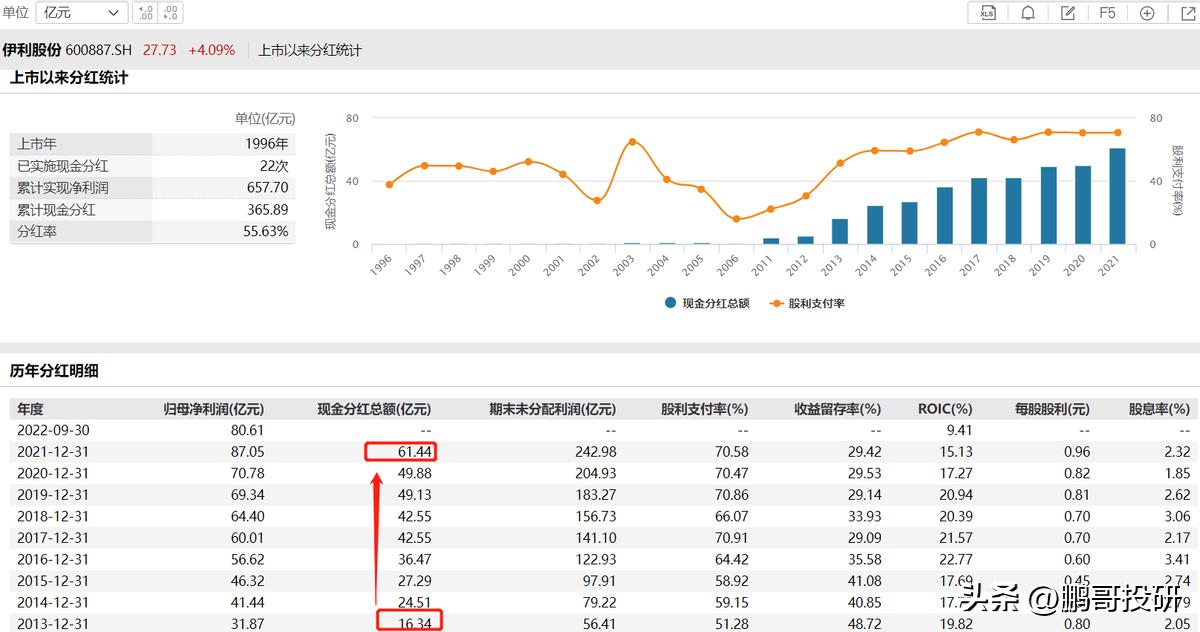
Task: Export data using the XLS icon
Action: [987, 13]
